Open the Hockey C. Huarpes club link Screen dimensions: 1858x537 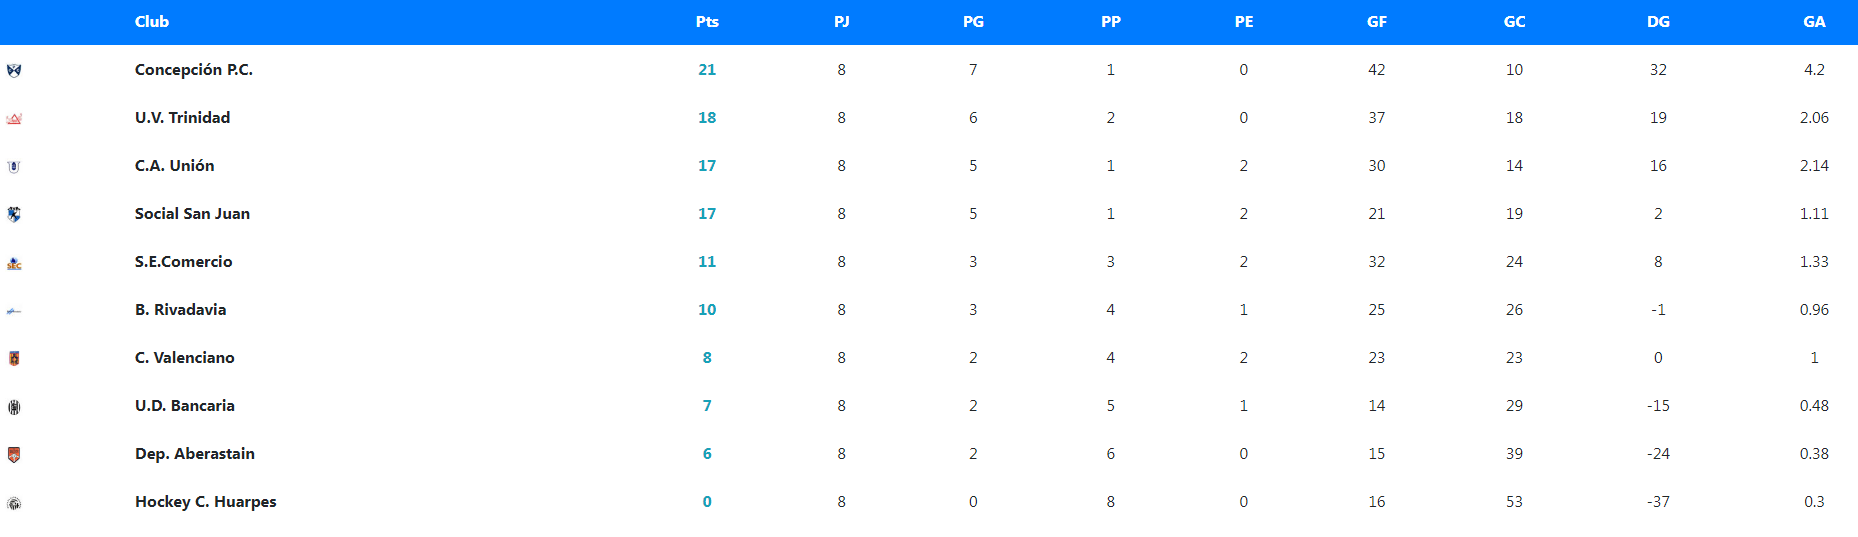point(206,502)
